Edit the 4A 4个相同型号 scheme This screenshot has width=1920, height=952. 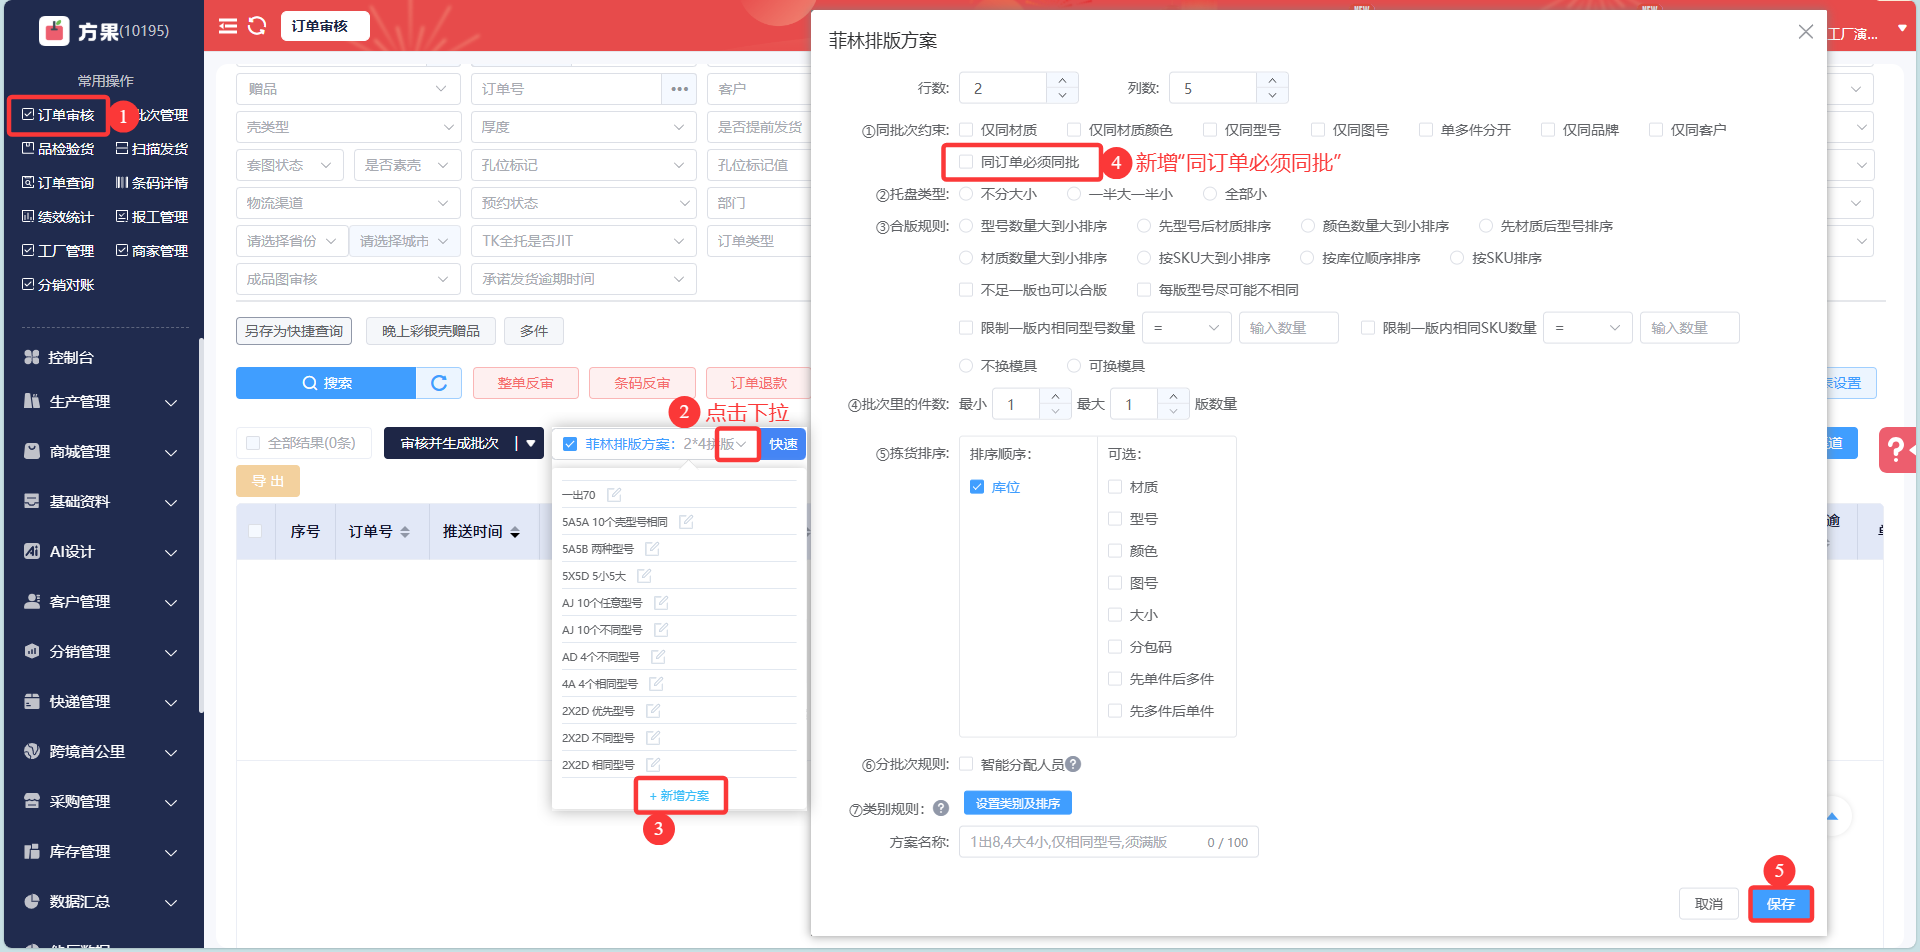656,684
